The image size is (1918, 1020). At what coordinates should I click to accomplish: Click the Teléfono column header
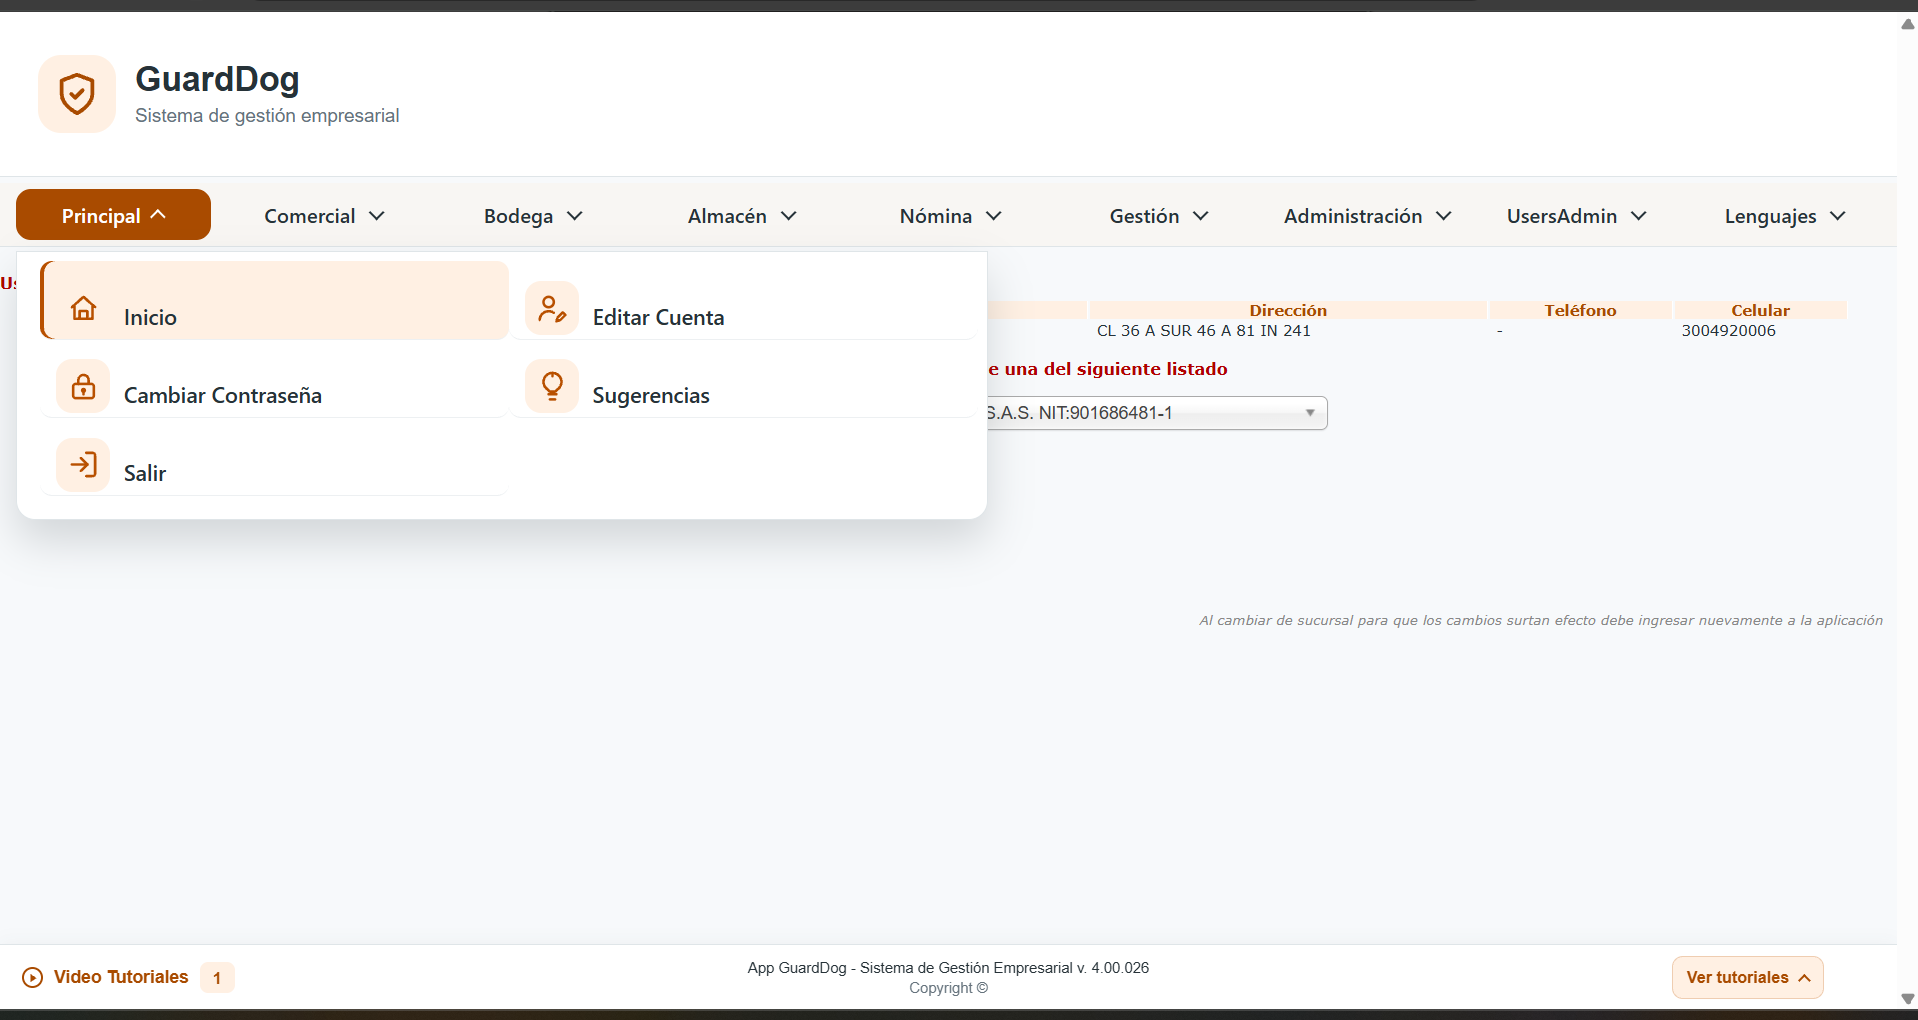pos(1580,310)
